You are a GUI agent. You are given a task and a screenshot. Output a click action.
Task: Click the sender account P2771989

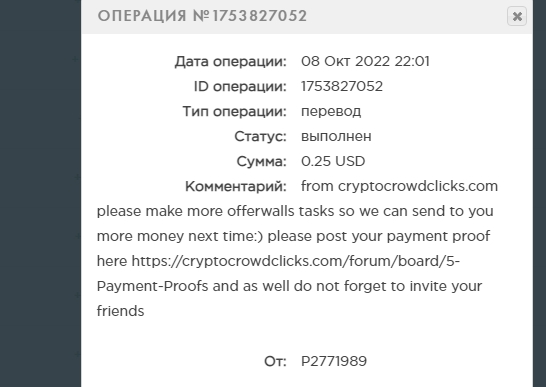(334, 361)
